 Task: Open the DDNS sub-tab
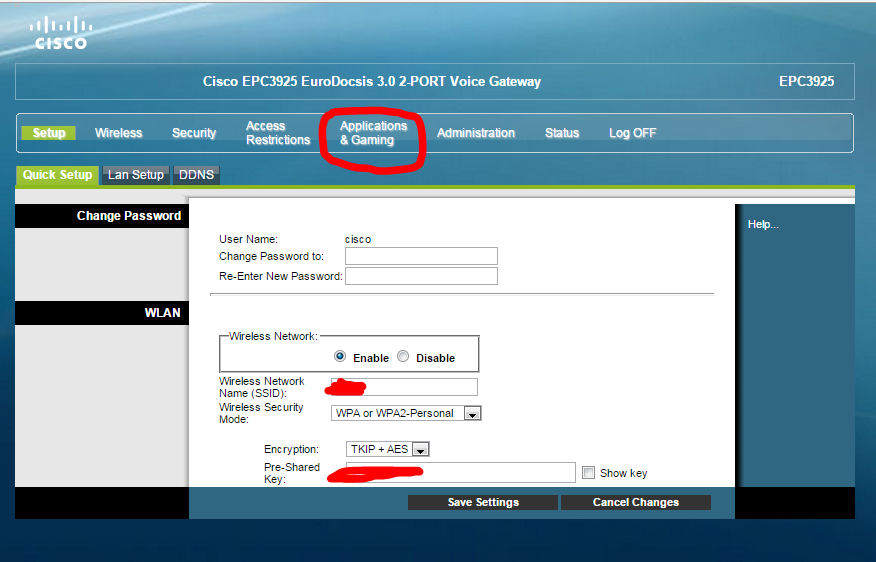pos(196,175)
